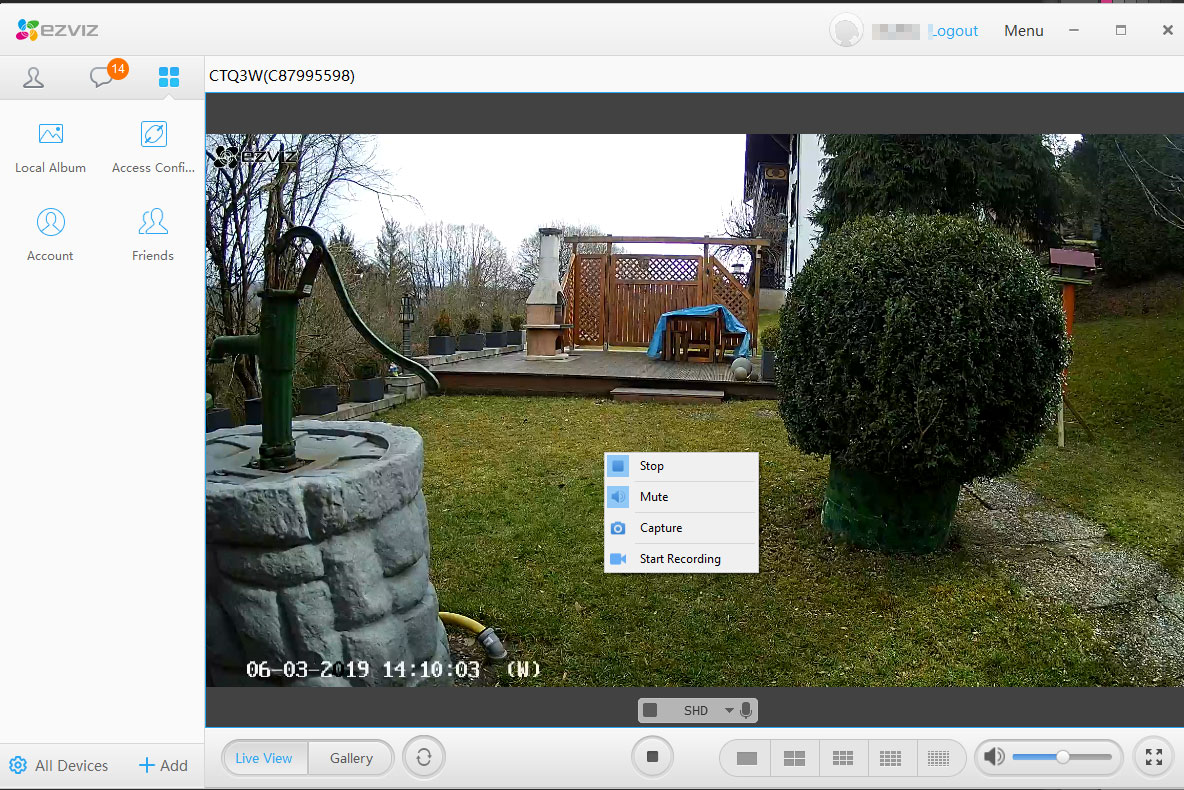Open the Local Album icon
Viewport: 1184px width, 790px height.
[x=50, y=135]
